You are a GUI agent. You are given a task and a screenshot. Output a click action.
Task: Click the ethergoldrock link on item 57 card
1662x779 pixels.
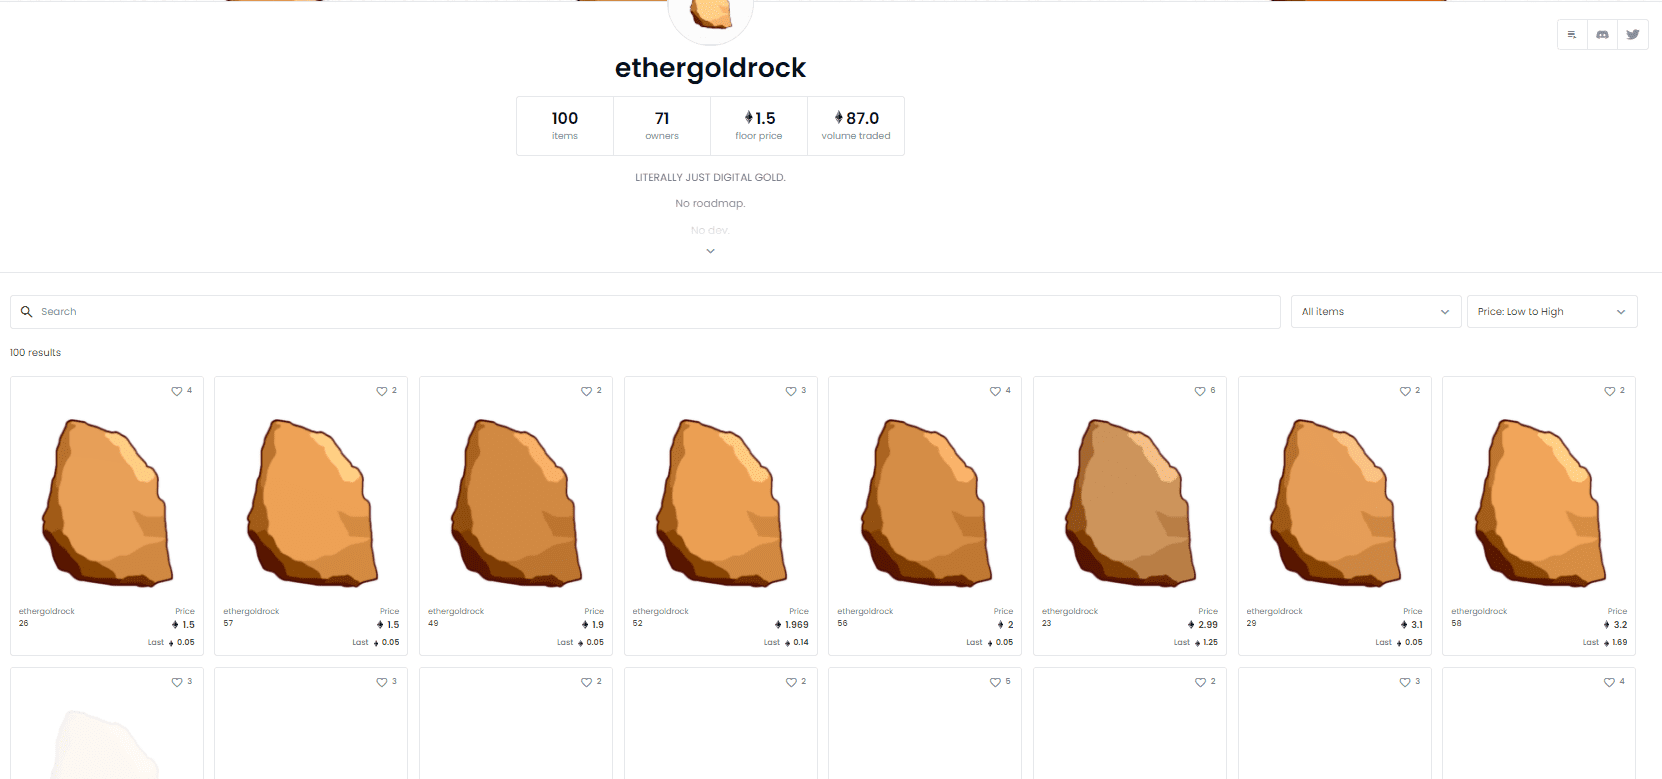pos(251,611)
